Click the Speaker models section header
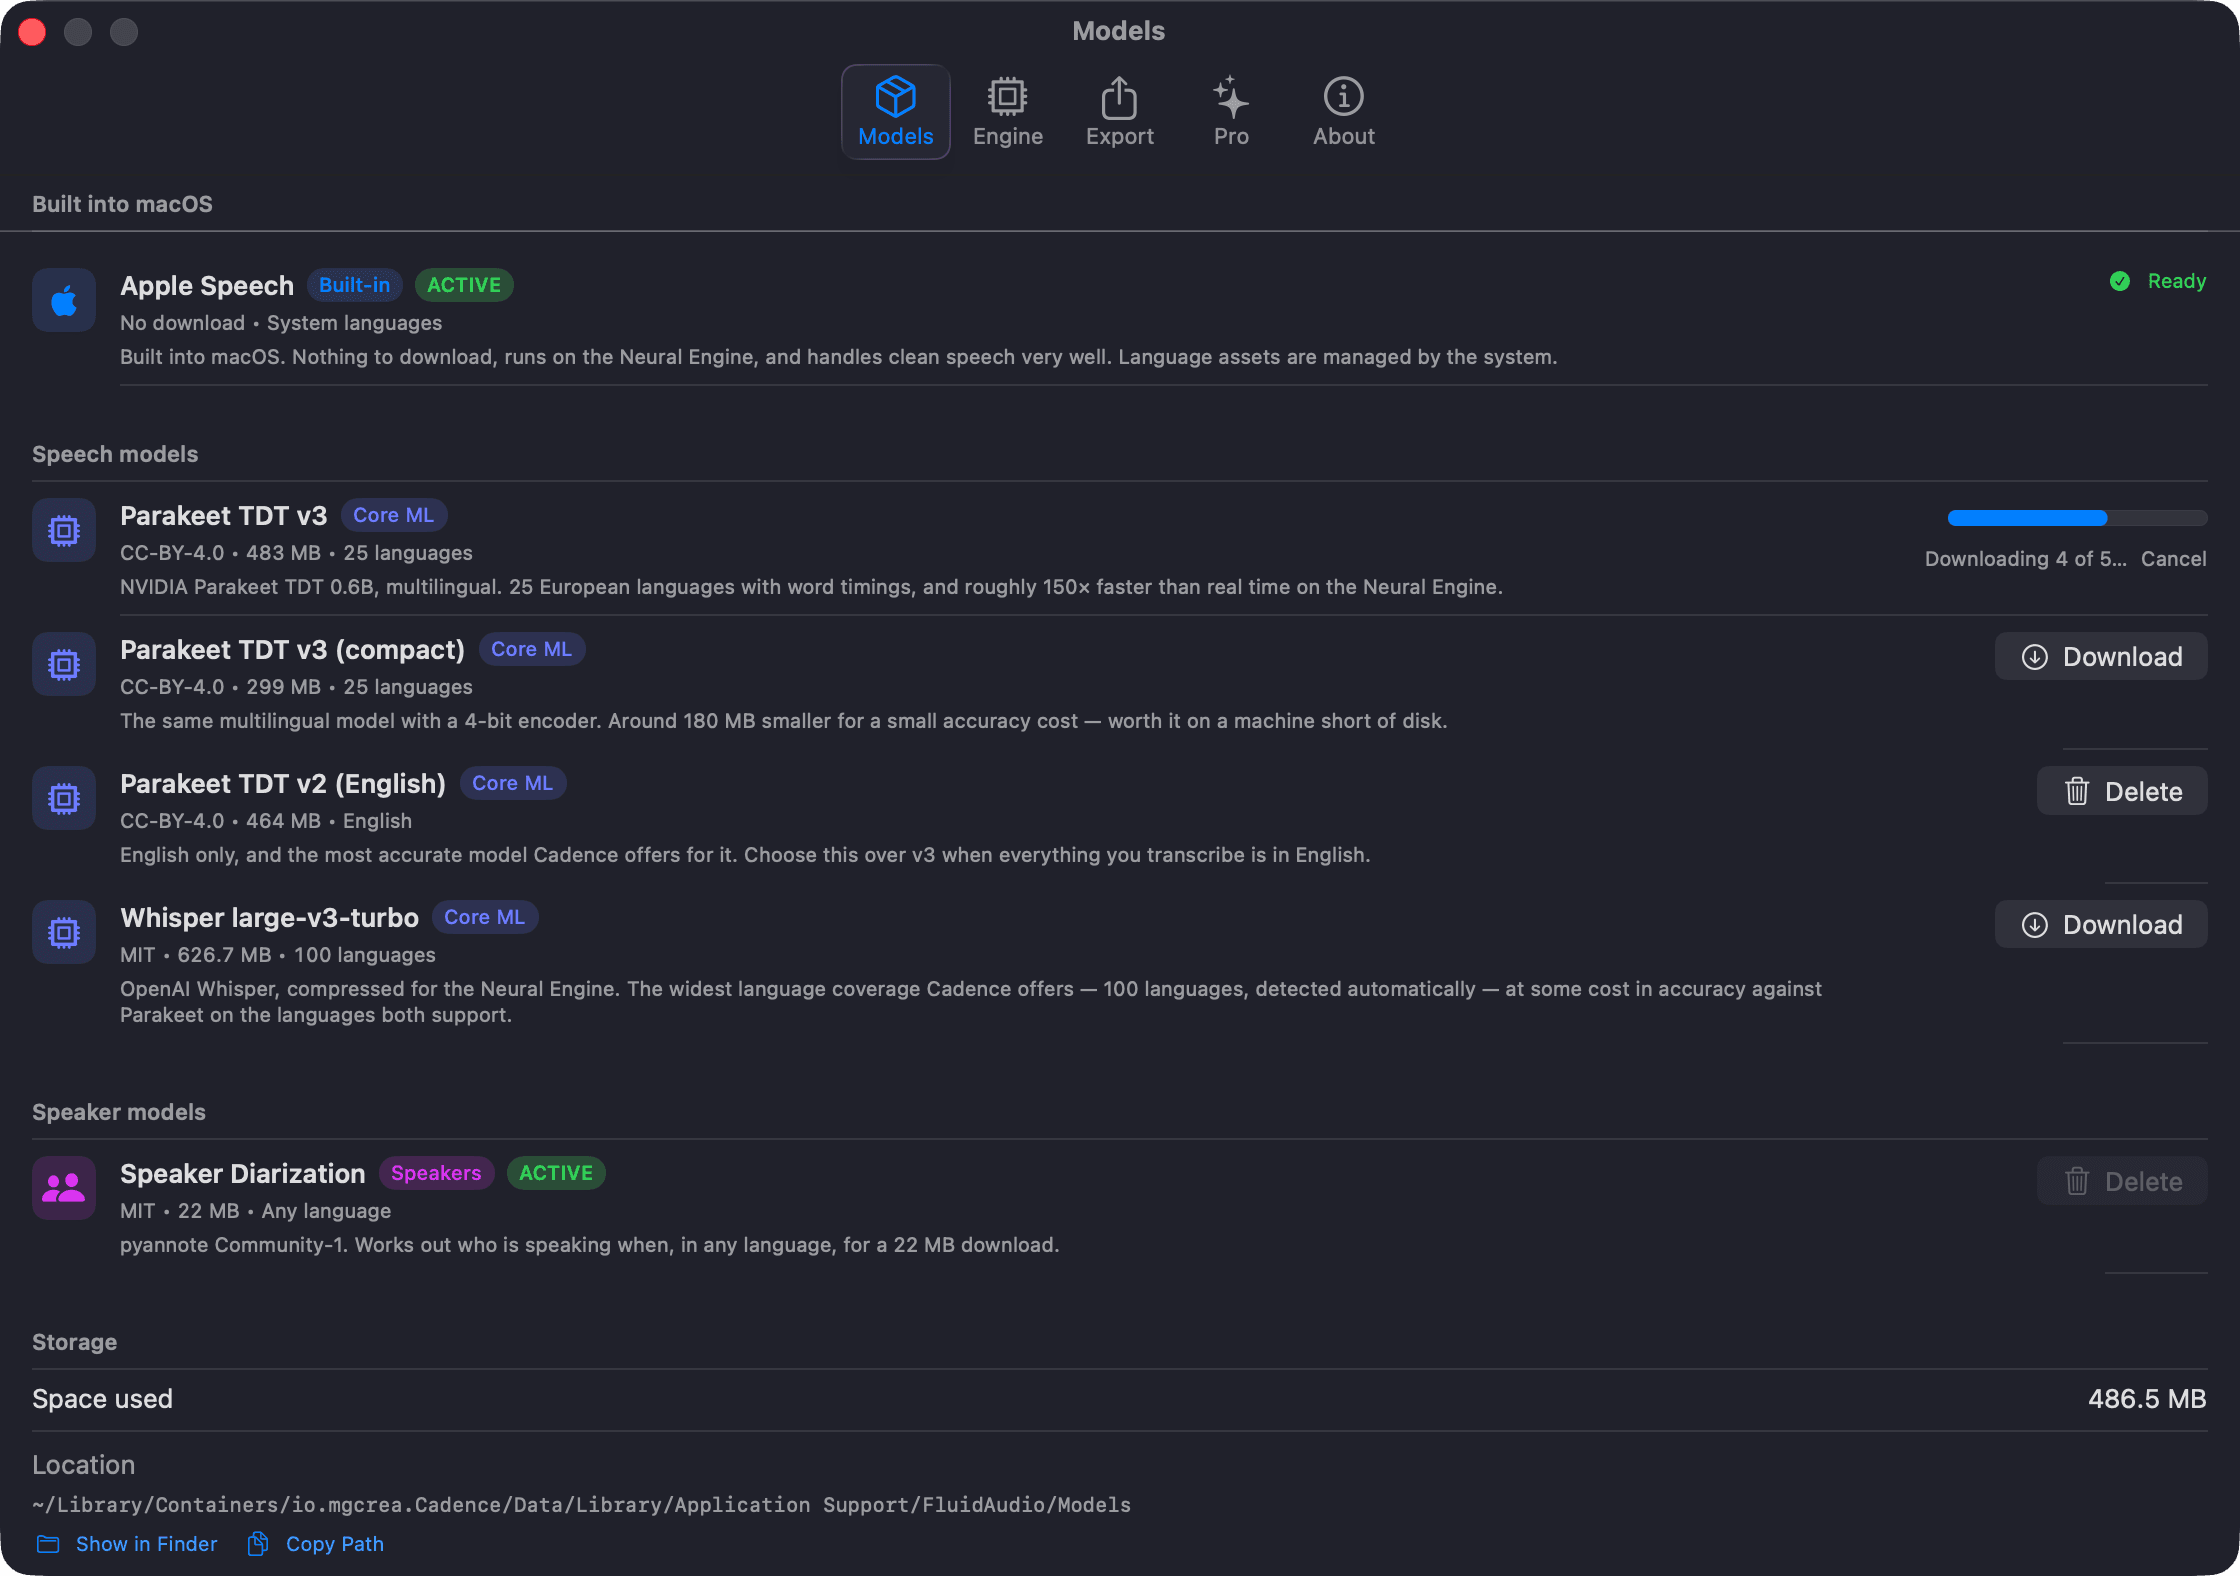2240x1576 pixels. [x=118, y=1112]
